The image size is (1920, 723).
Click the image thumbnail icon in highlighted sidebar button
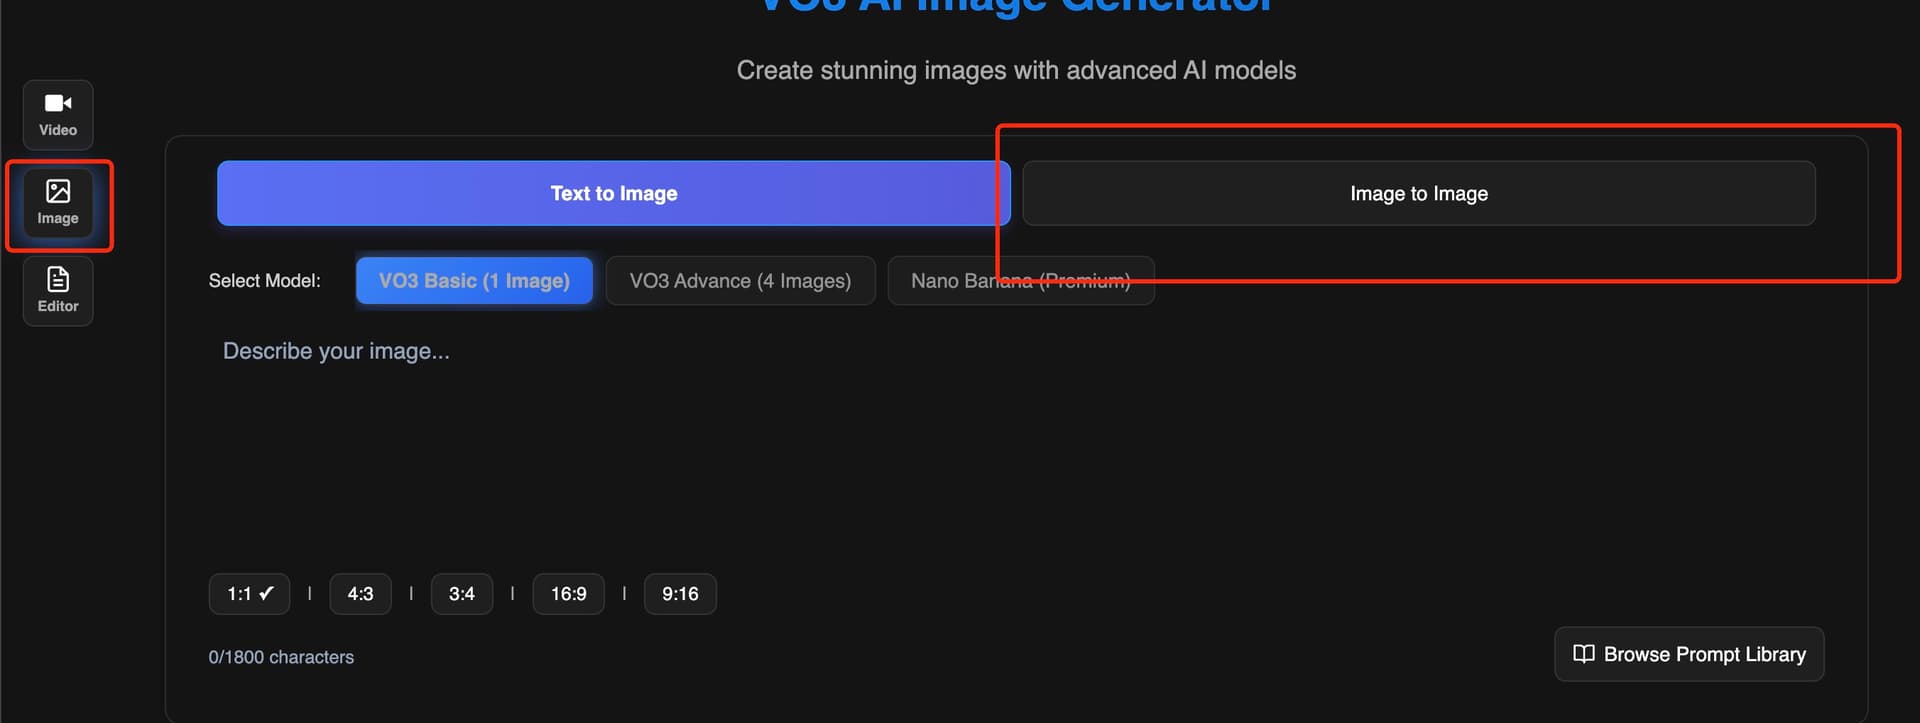59,190
